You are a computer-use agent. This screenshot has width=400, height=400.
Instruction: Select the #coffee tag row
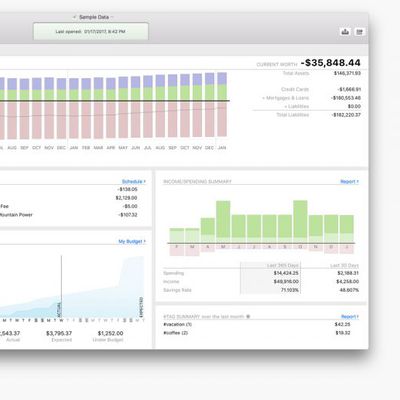click(261, 333)
